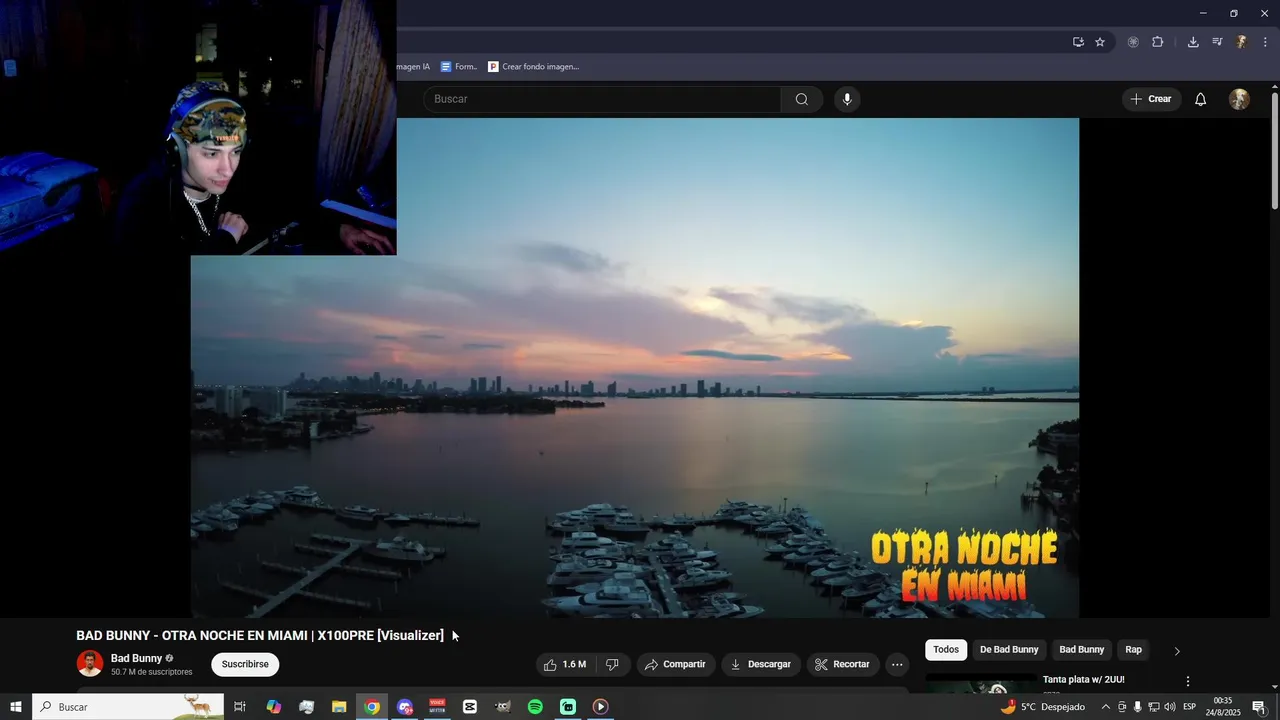Click the YouTube search magnifier button
The image size is (1280, 720).
[802, 99]
